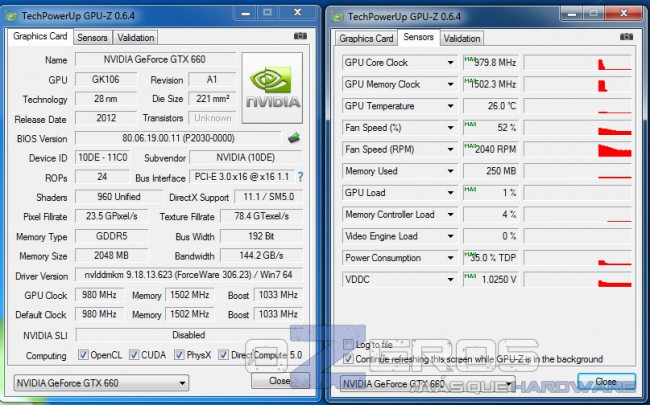Open VDDC sensor dropdown

click(x=450, y=279)
